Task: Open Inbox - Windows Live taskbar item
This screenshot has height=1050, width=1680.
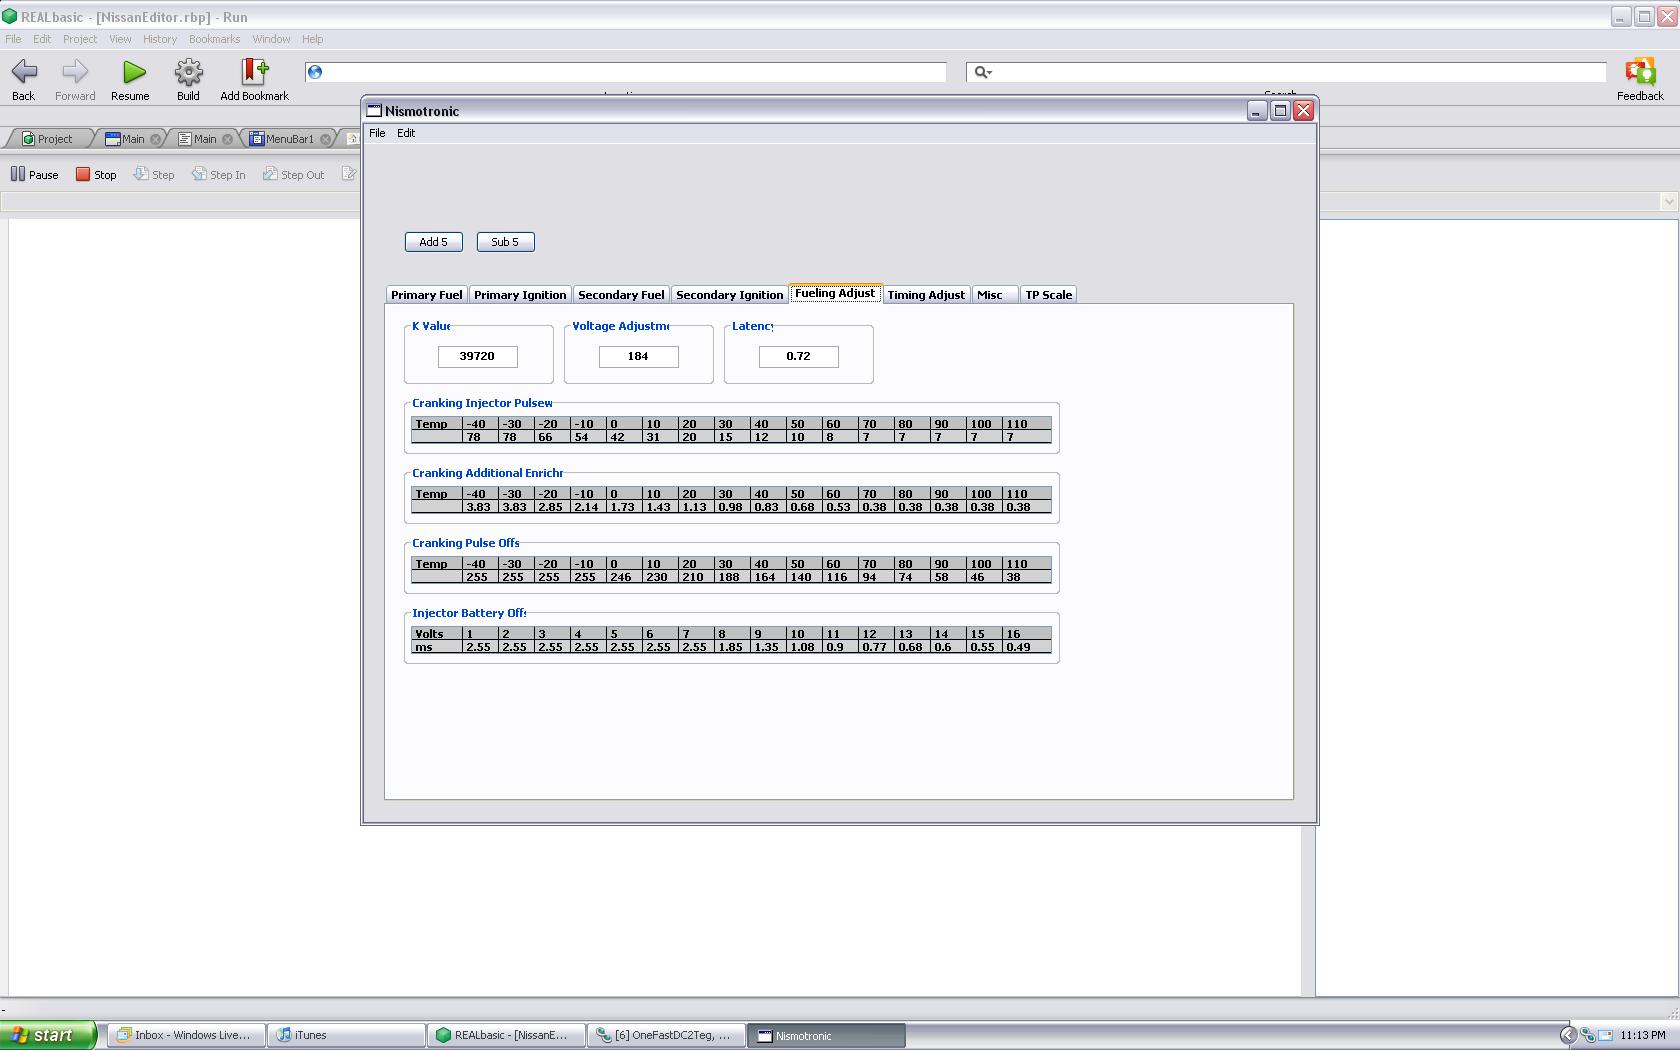Action: (x=187, y=1035)
